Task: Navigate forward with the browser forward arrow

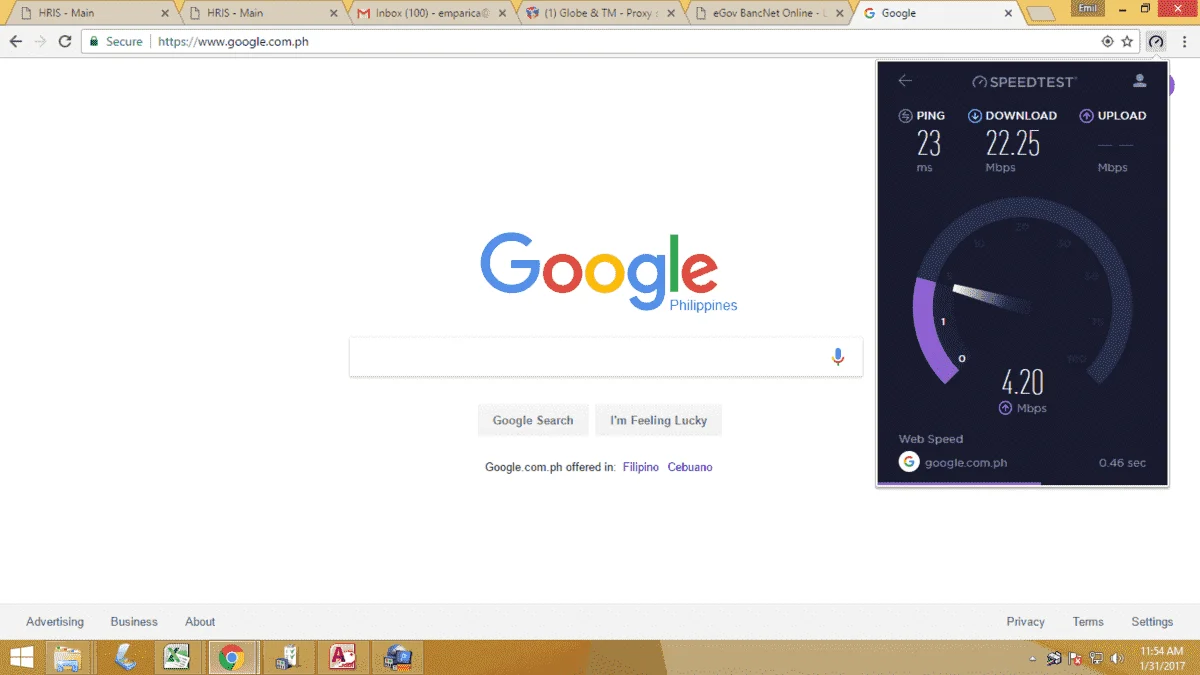Action: [40, 42]
